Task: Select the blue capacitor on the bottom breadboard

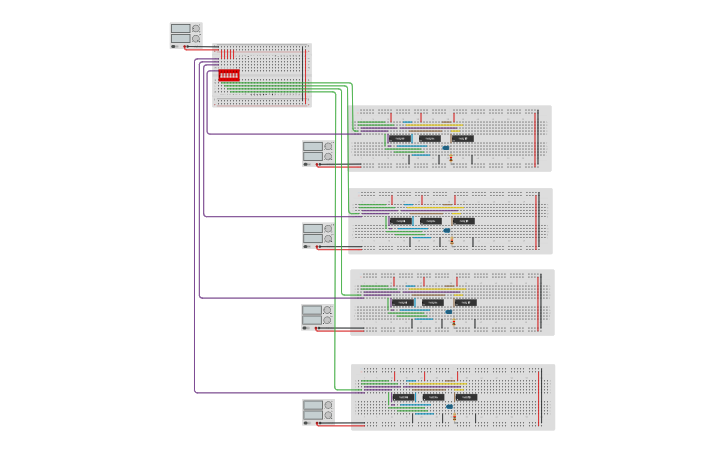Action: (449, 407)
